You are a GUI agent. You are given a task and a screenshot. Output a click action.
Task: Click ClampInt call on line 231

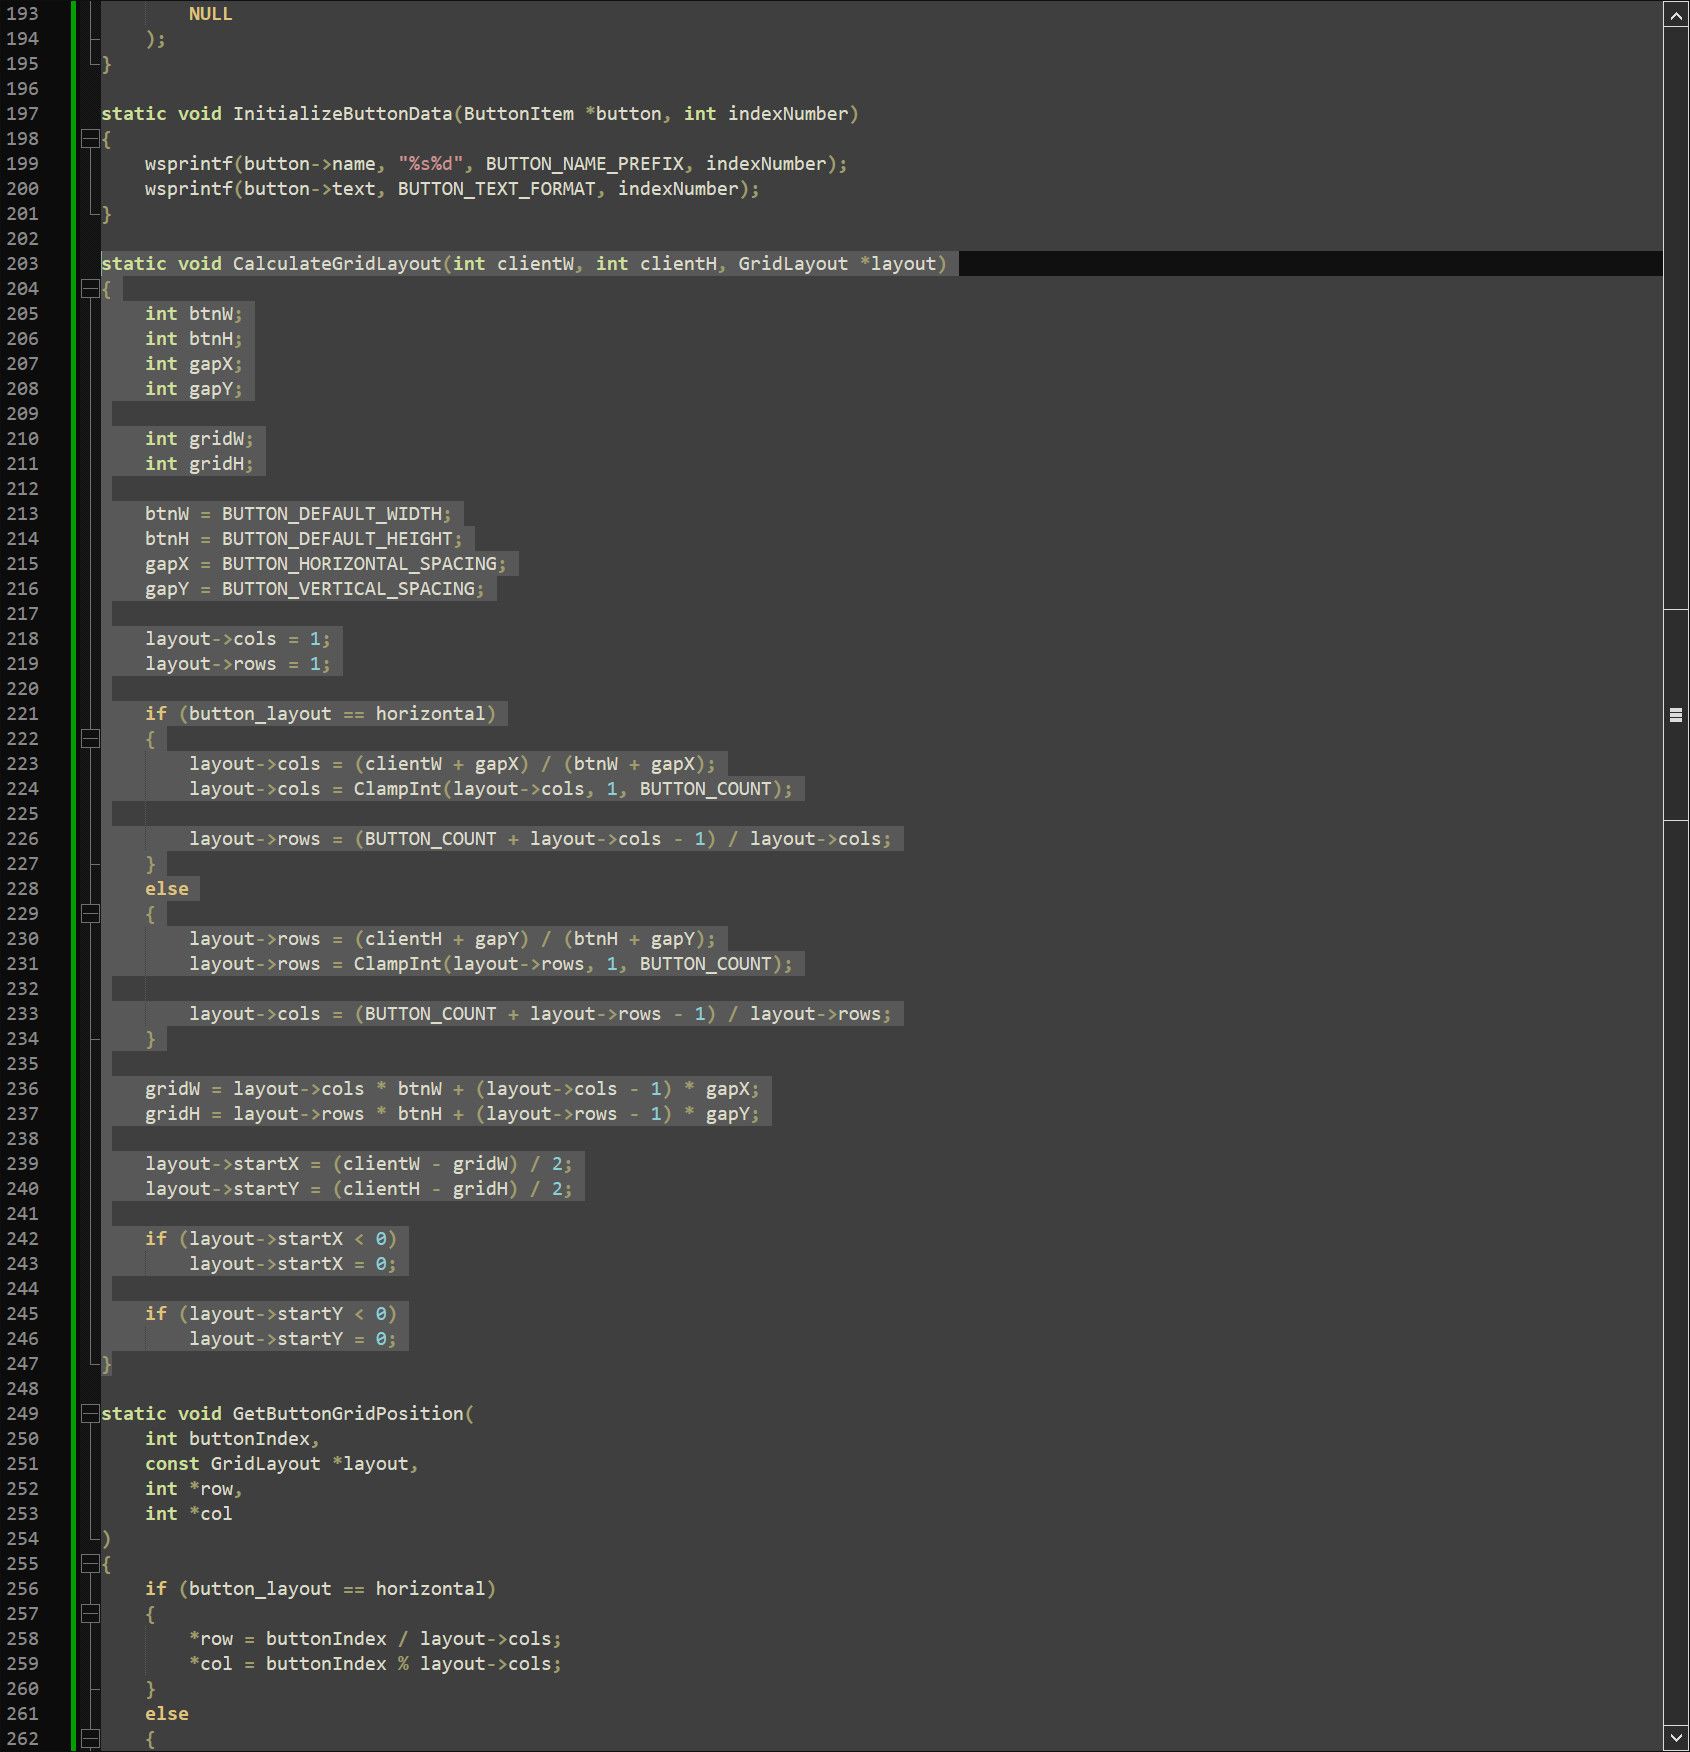[x=397, y=964]
